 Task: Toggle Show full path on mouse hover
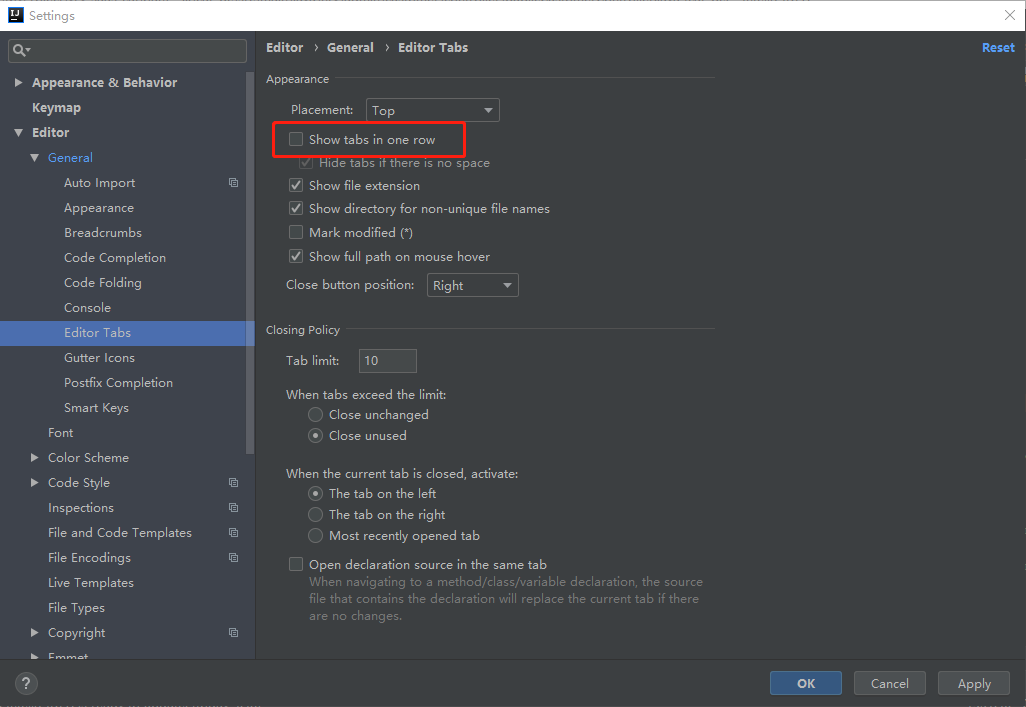(x=296, y=256)
